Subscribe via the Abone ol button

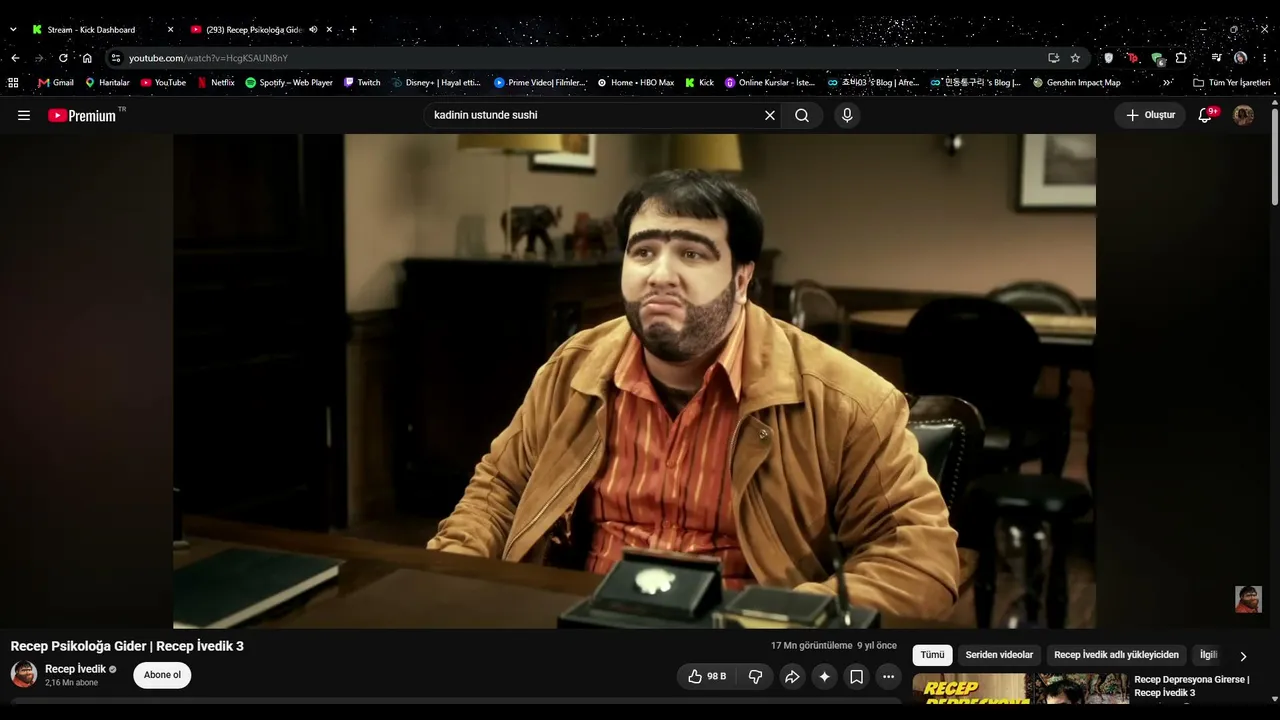coord(162,675)
